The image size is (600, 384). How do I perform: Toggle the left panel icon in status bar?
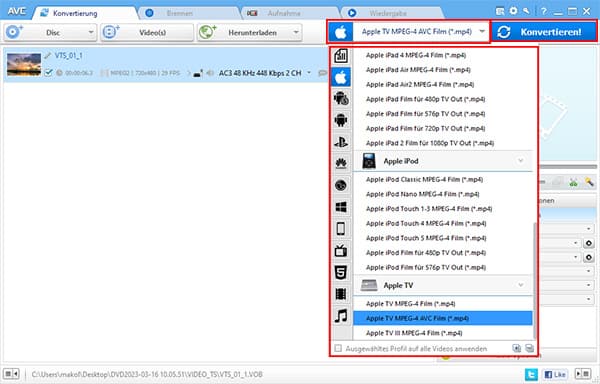click(x=11, y=374)
